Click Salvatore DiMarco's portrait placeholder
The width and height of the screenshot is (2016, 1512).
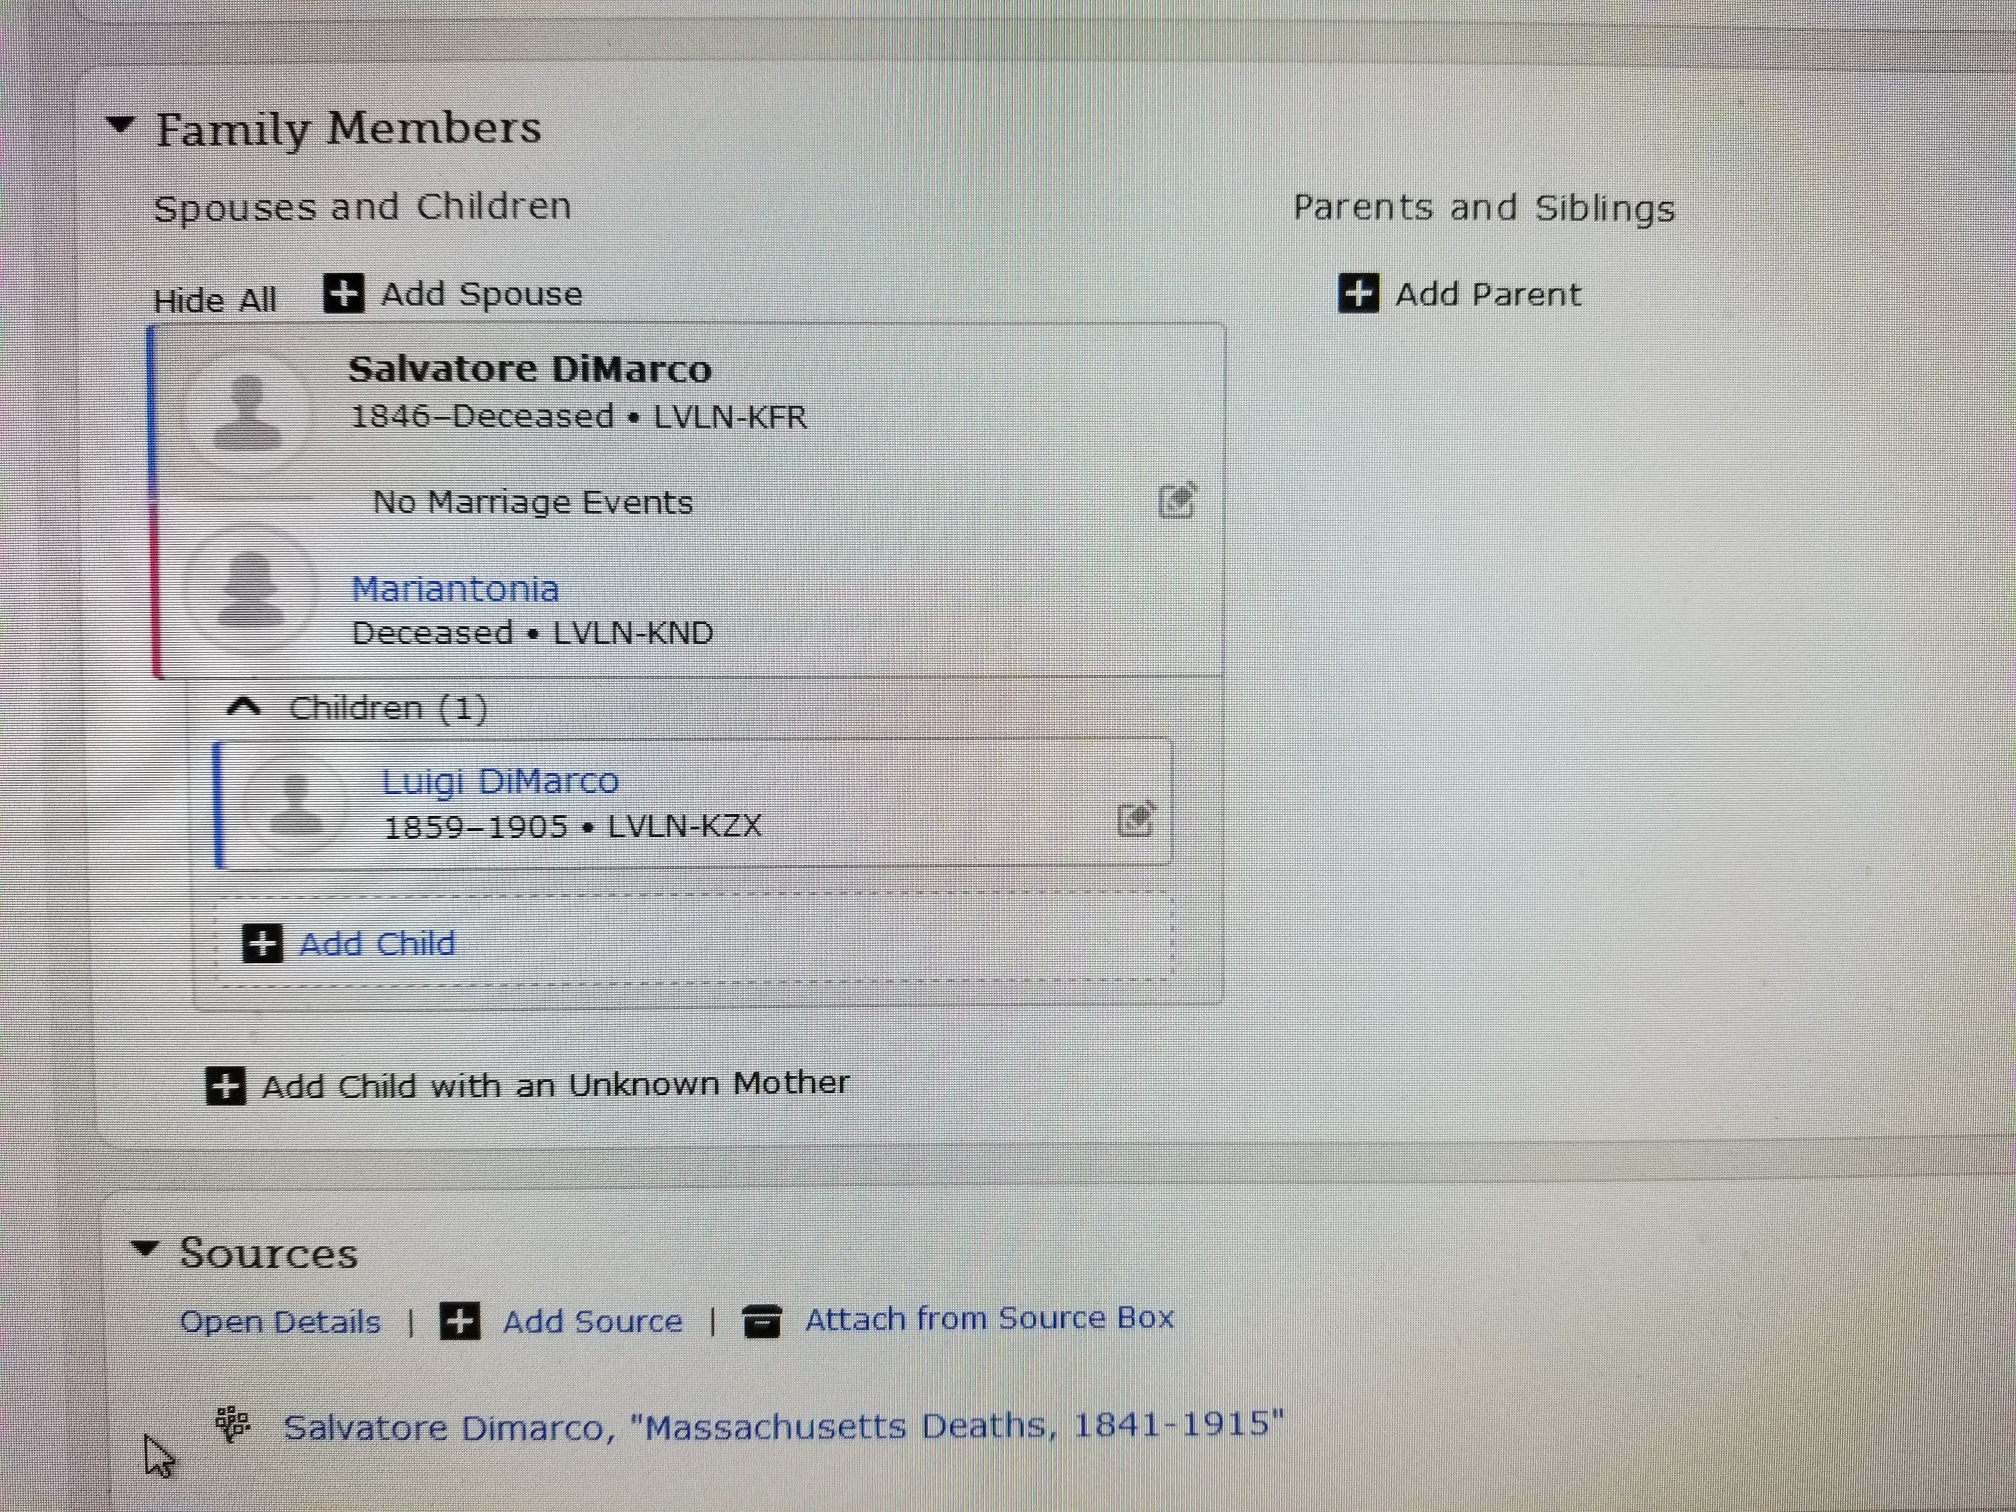pos(248,411)
